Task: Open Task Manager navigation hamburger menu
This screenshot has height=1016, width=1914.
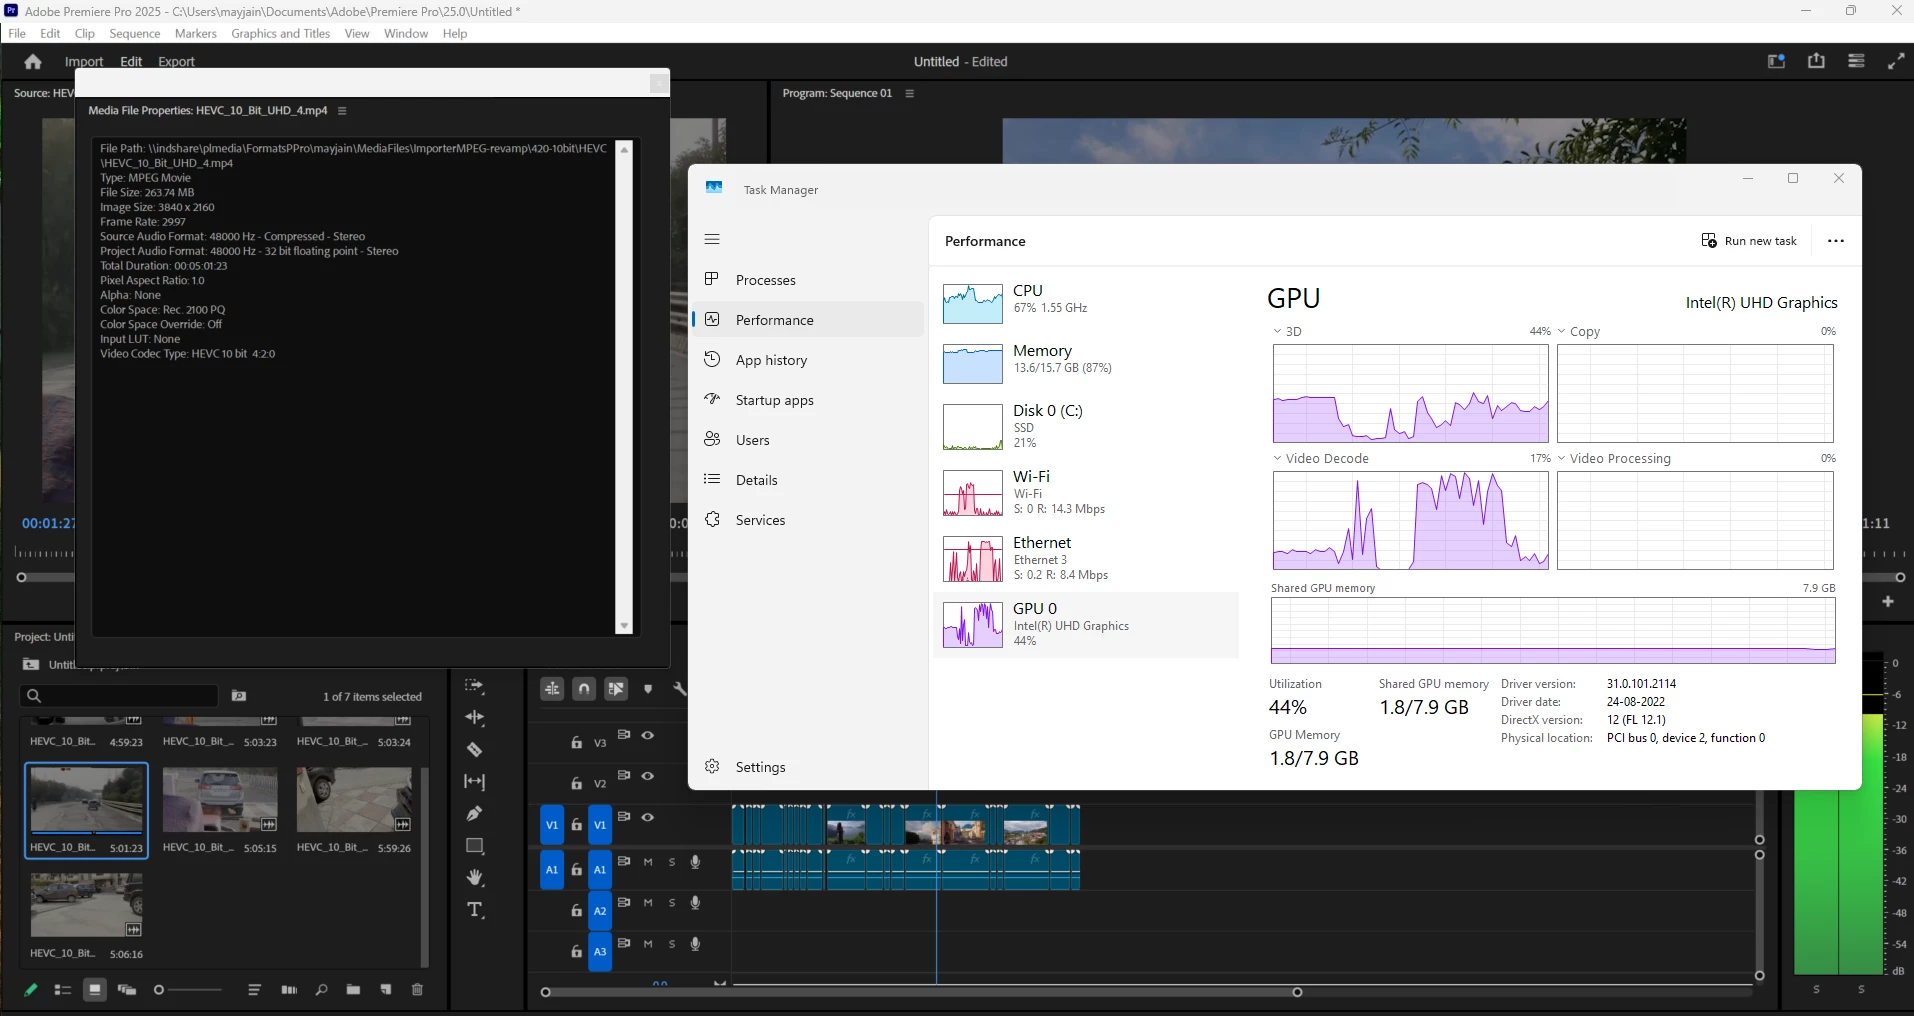Action: [x=712, y=239]
